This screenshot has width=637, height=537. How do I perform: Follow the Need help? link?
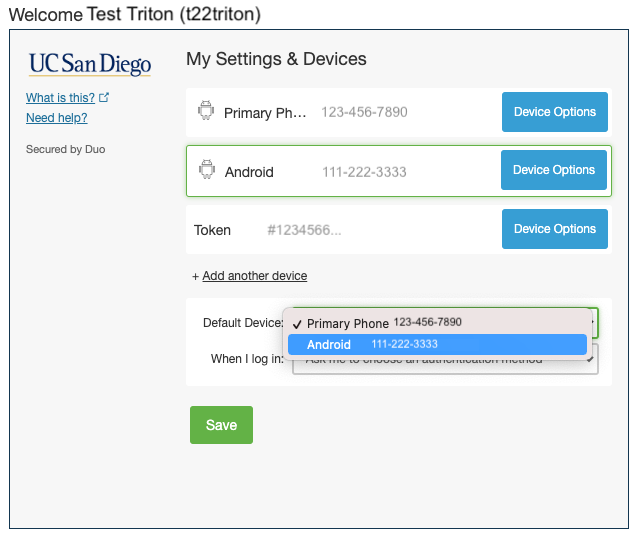click(x=56, y=118)
